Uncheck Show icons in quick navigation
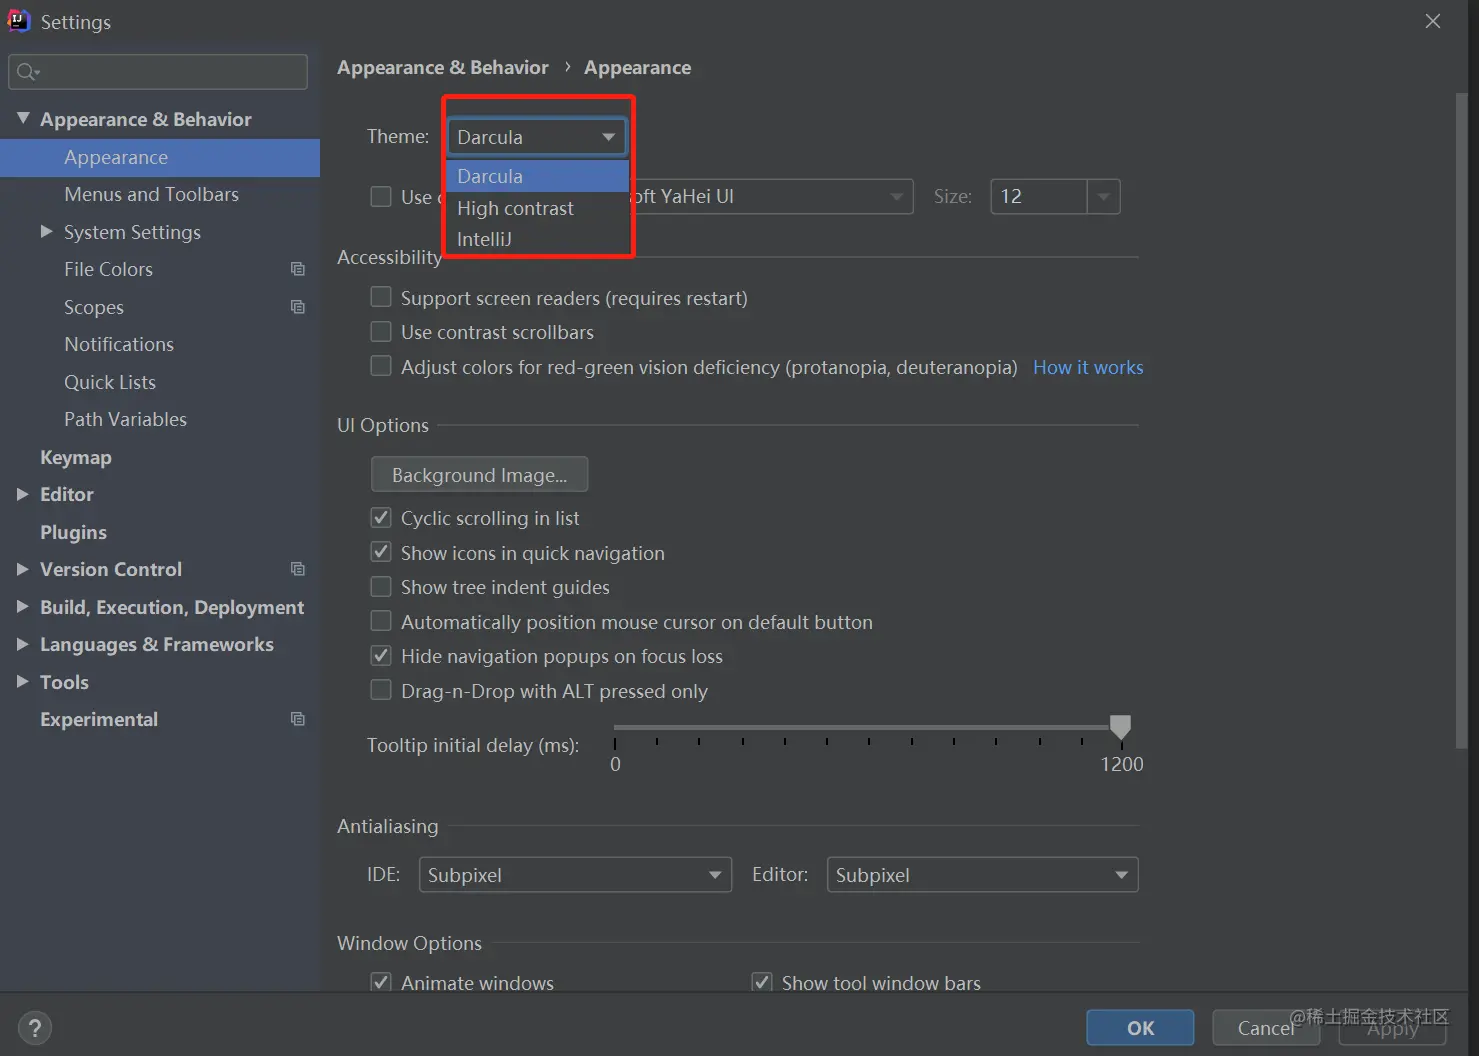The height and width of the screenshot is (1056, 1479). pos(381,552)
